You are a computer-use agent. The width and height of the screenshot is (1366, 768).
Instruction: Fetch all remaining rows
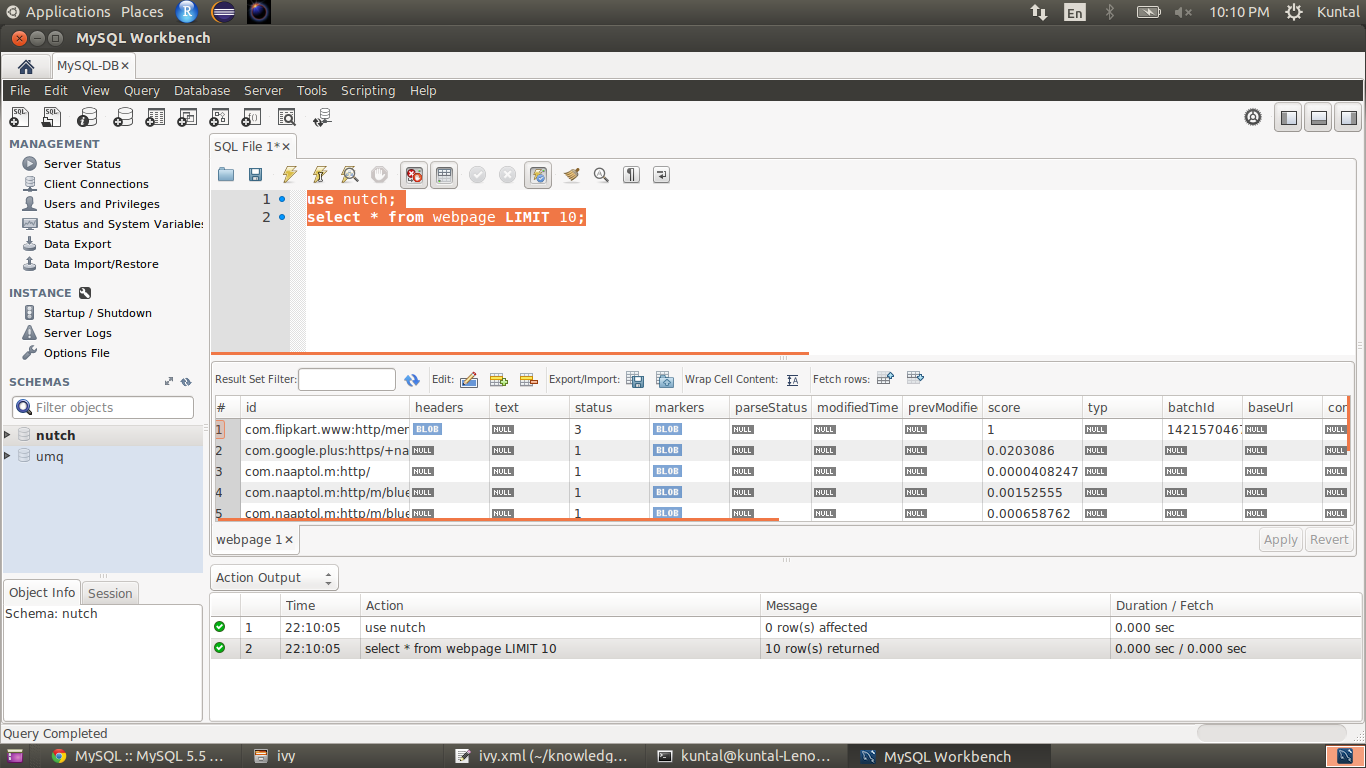click(x=915, y=379)
